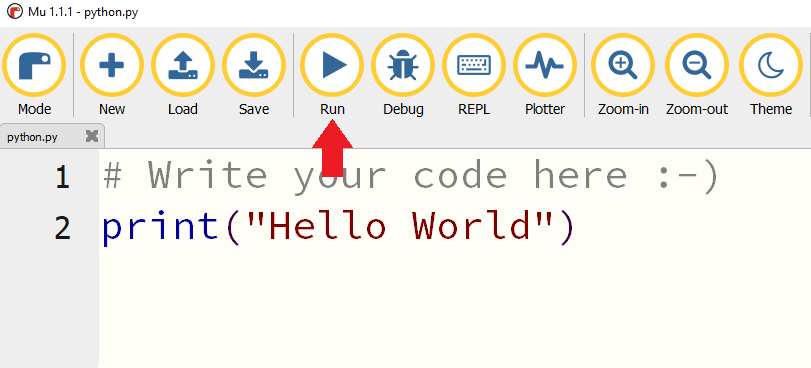The width and height of the screenshot is (811, 368).
Task: Close the python.py tab
Action: [x=92, y=136]
